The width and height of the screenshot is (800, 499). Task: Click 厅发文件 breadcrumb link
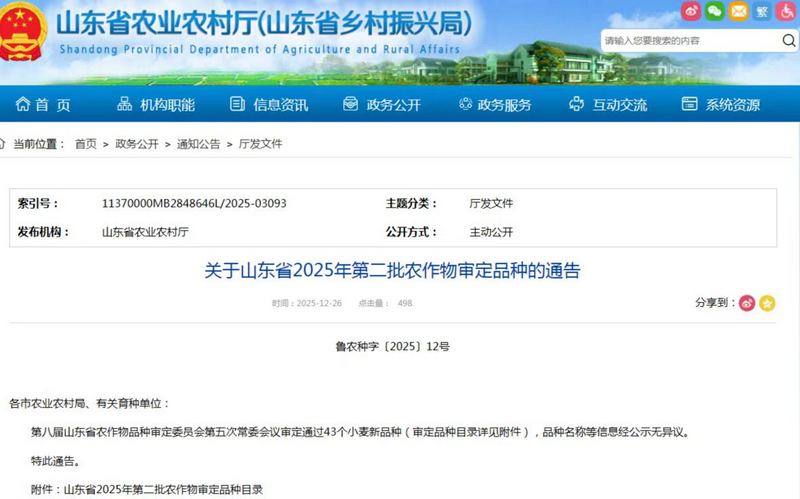[260, 144]
